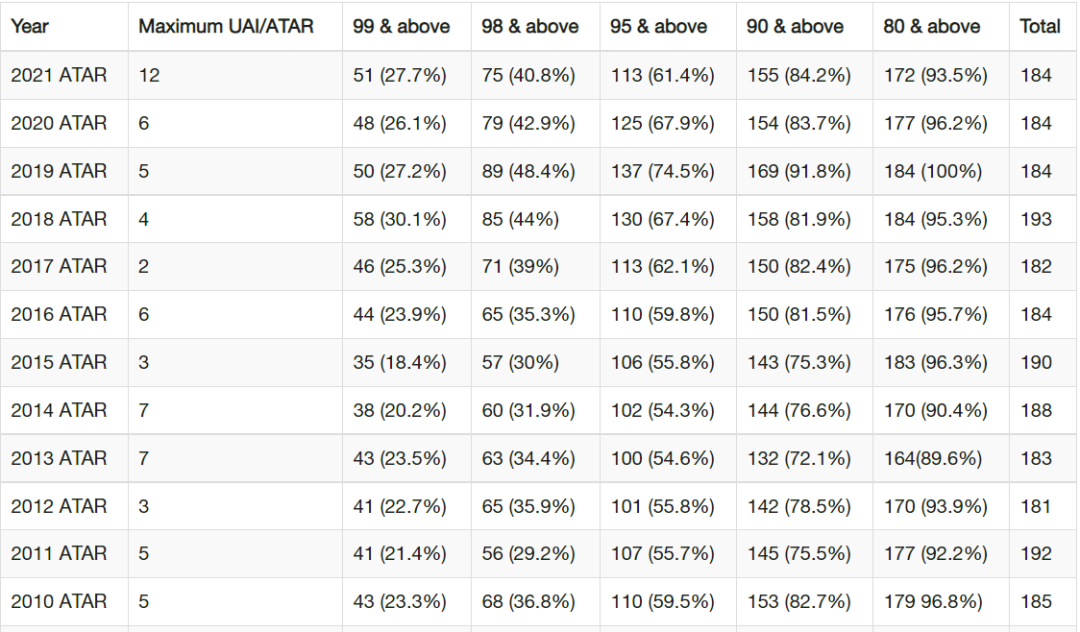This screenshot has height=632, width=1080.
Task: Select the 95 & above header
Action: tap(658, 26)
